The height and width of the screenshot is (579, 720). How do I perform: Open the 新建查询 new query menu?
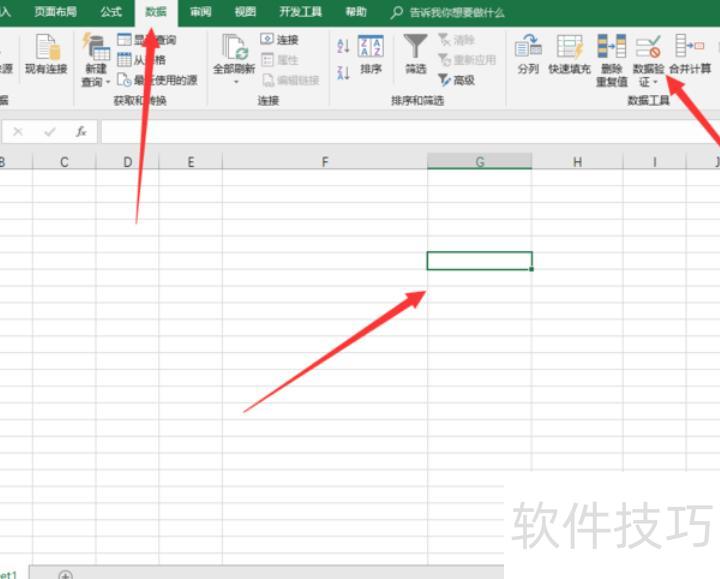tap(96, 61)
